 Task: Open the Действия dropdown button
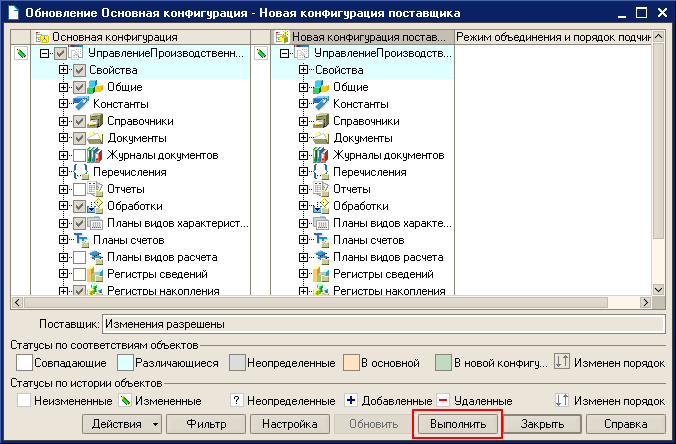(122, 424)
